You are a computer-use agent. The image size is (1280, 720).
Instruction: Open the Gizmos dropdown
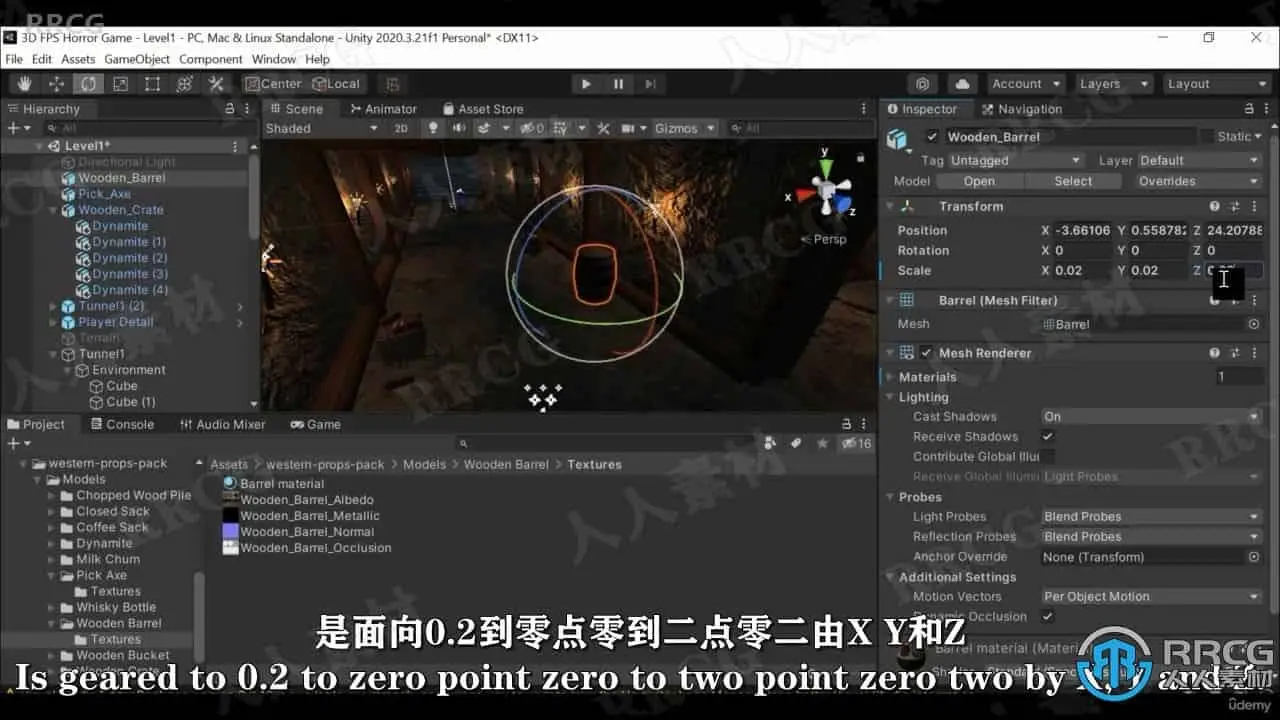point(685,128)
